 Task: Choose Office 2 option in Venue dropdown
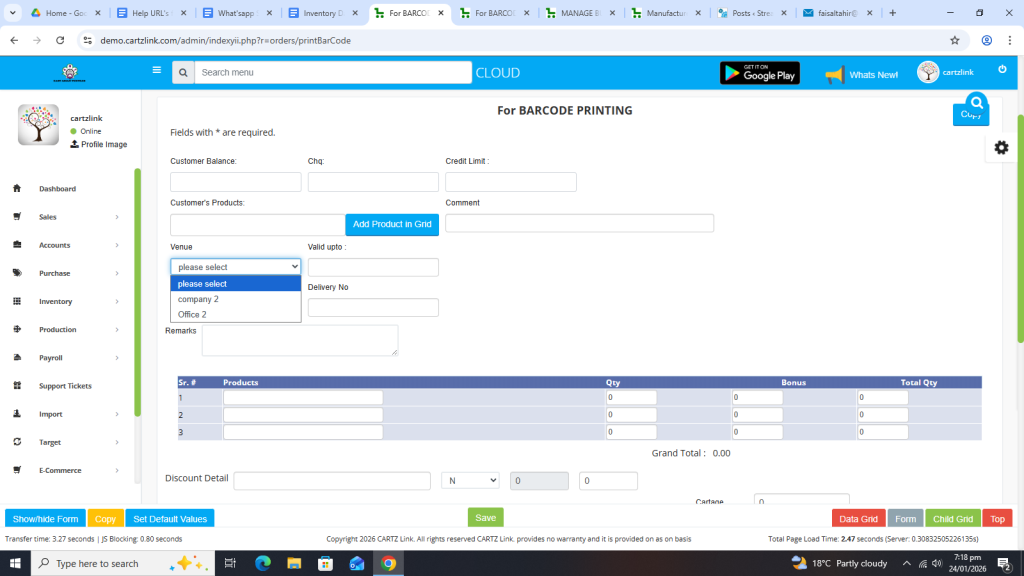coord(192,314)
